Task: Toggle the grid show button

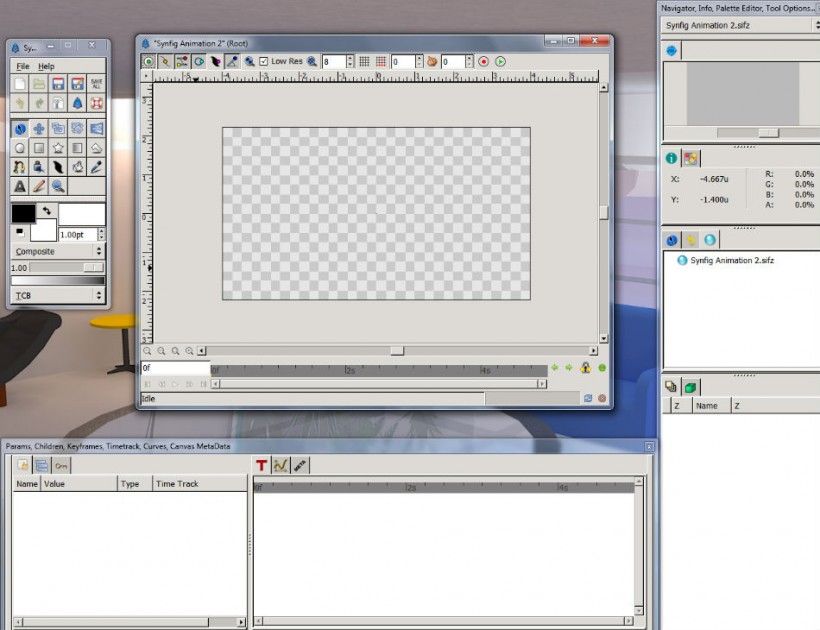Action: pos(364,61)
